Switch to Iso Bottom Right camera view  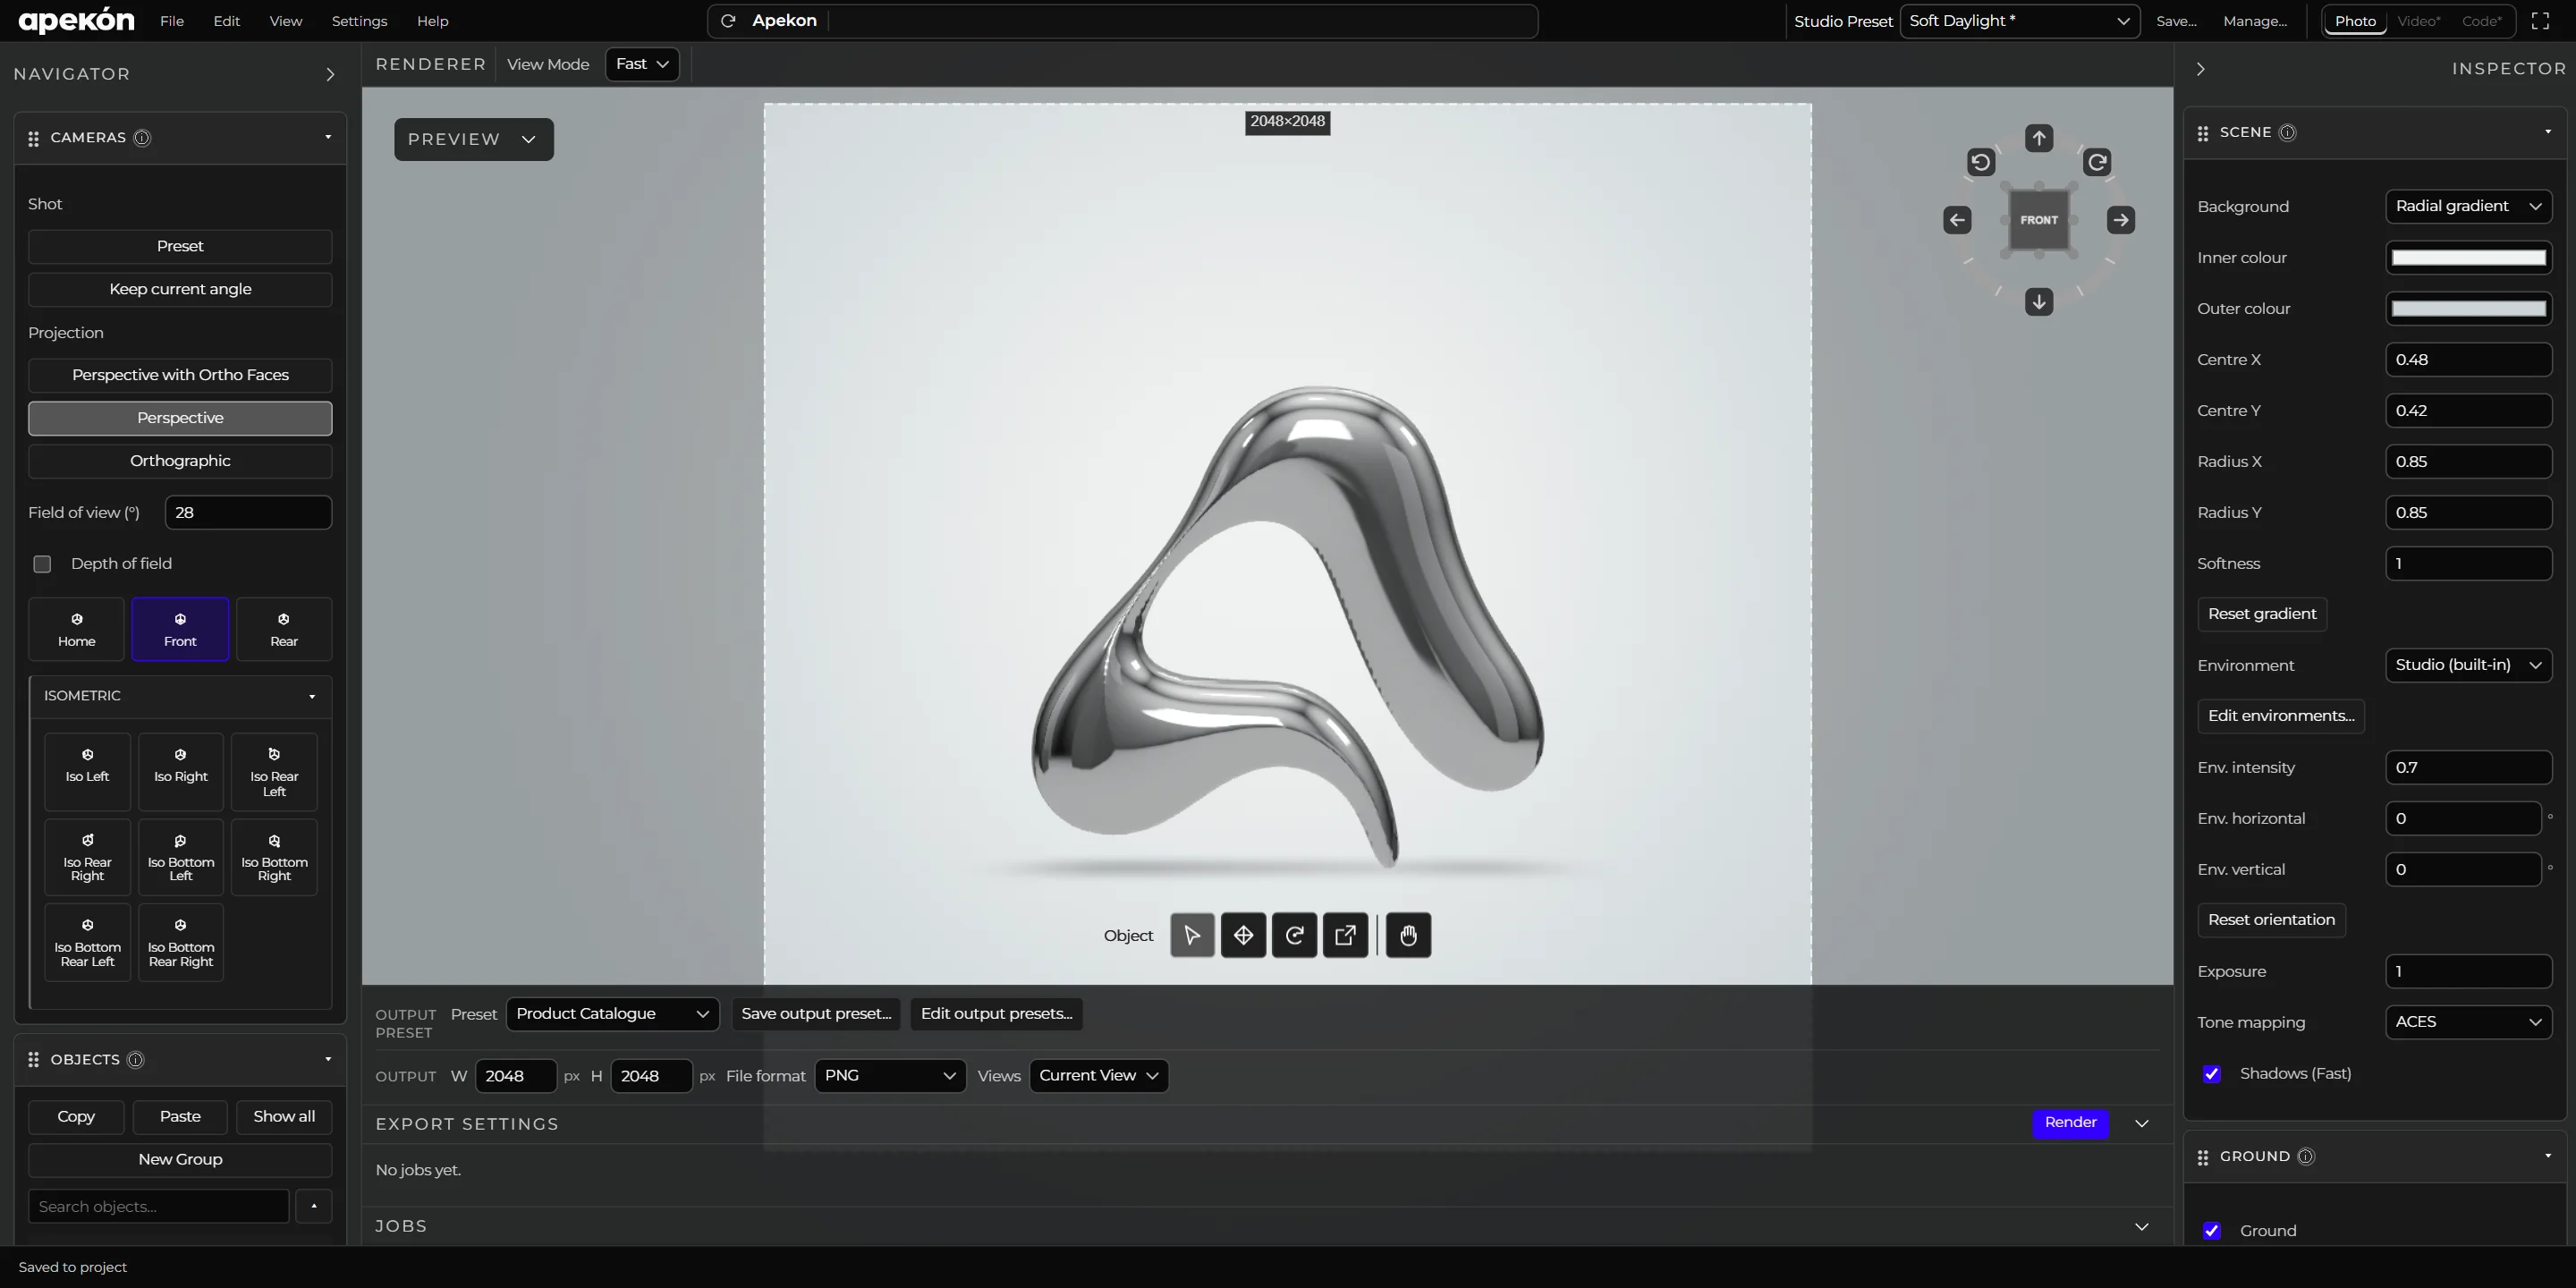click(x=274, y=857)
